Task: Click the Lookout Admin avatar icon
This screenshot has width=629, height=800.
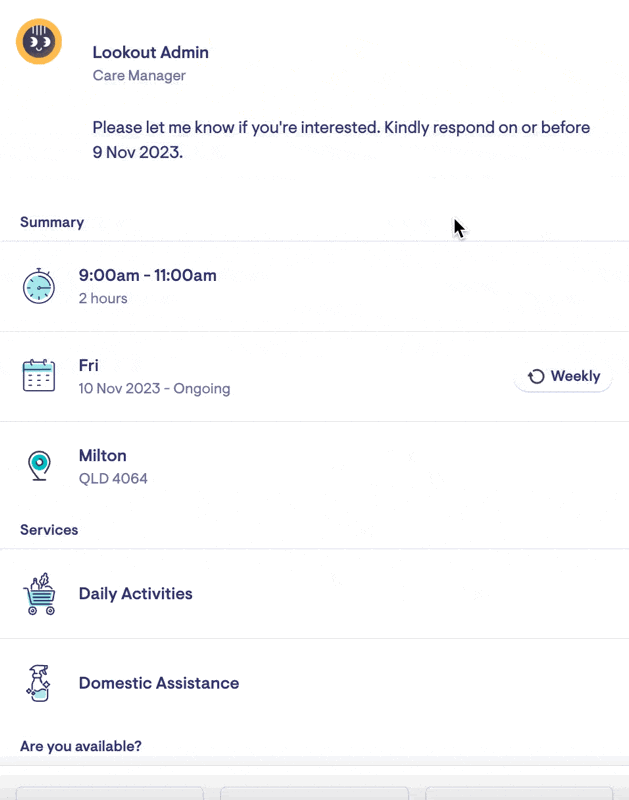Action: click(39, 42)
